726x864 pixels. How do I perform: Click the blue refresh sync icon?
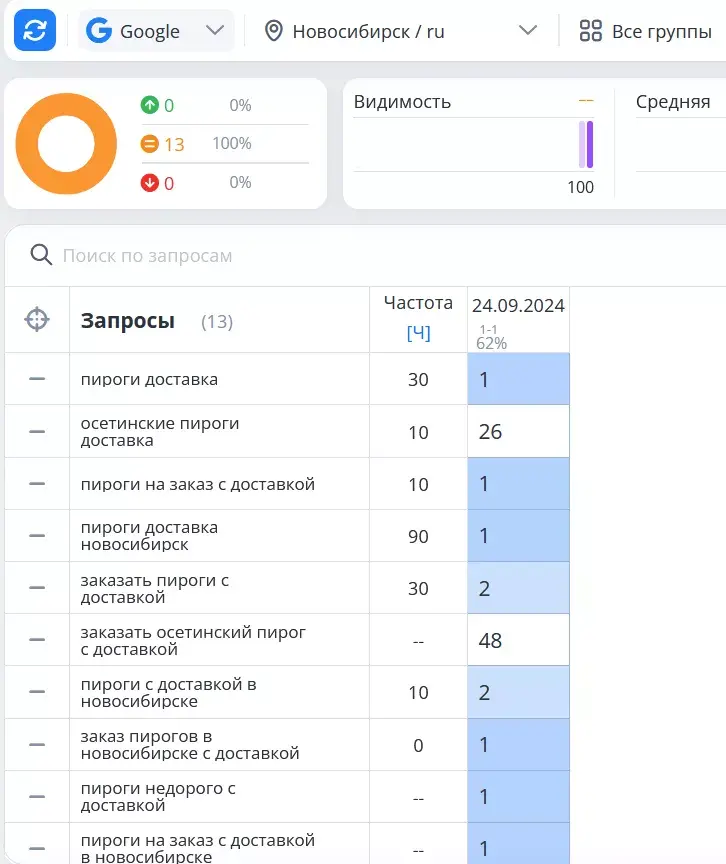(x=35, y=30)
